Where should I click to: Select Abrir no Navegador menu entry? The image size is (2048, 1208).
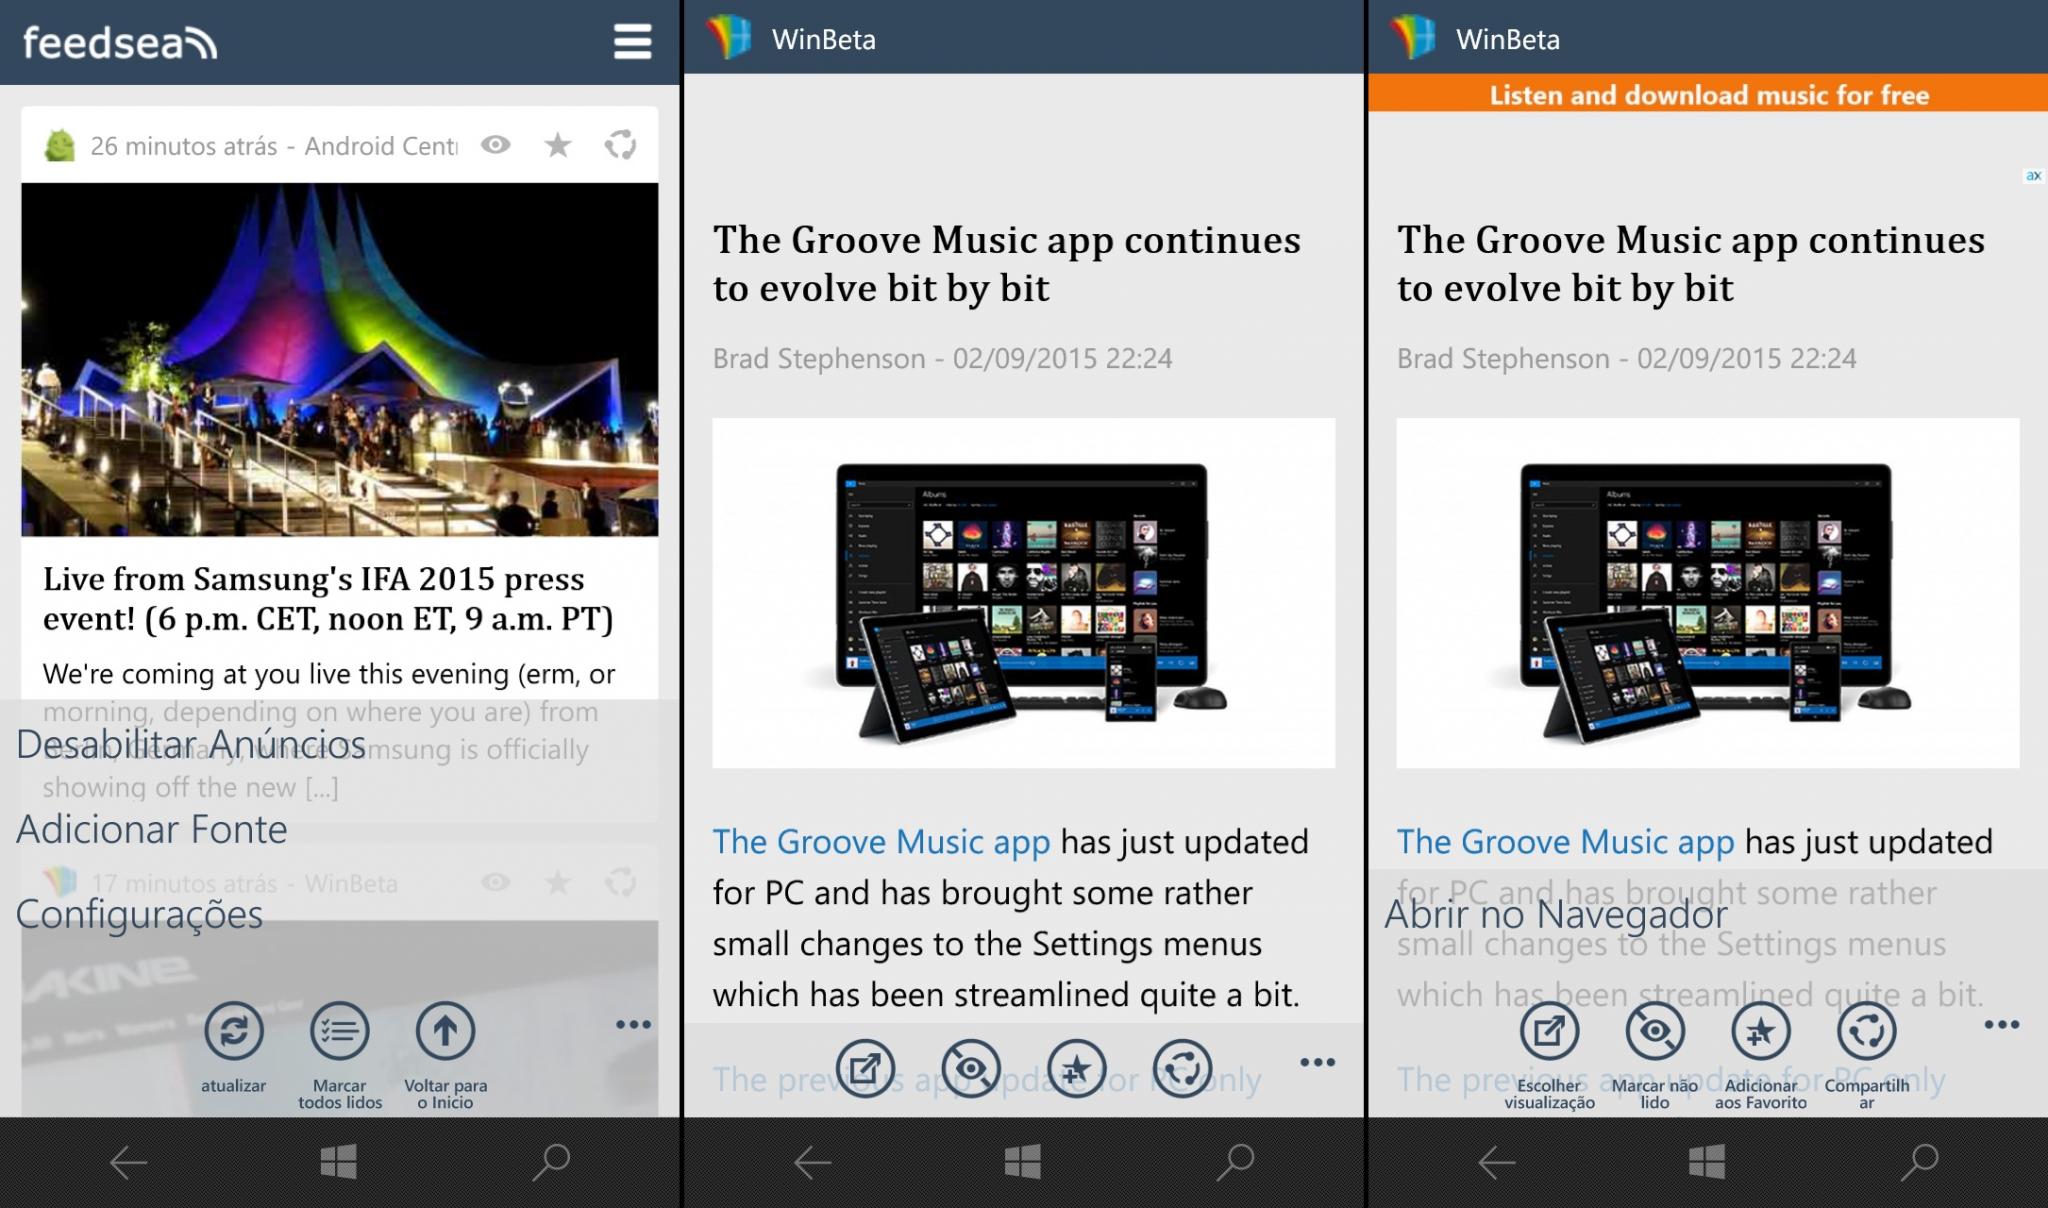coord(1555,914)
